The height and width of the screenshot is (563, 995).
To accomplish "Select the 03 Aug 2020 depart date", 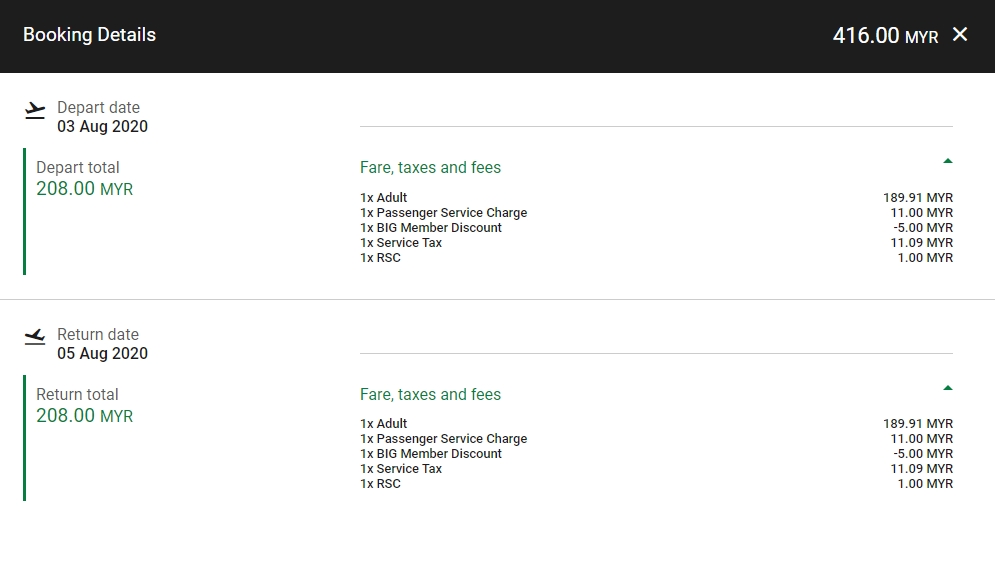I will point(102,127).
